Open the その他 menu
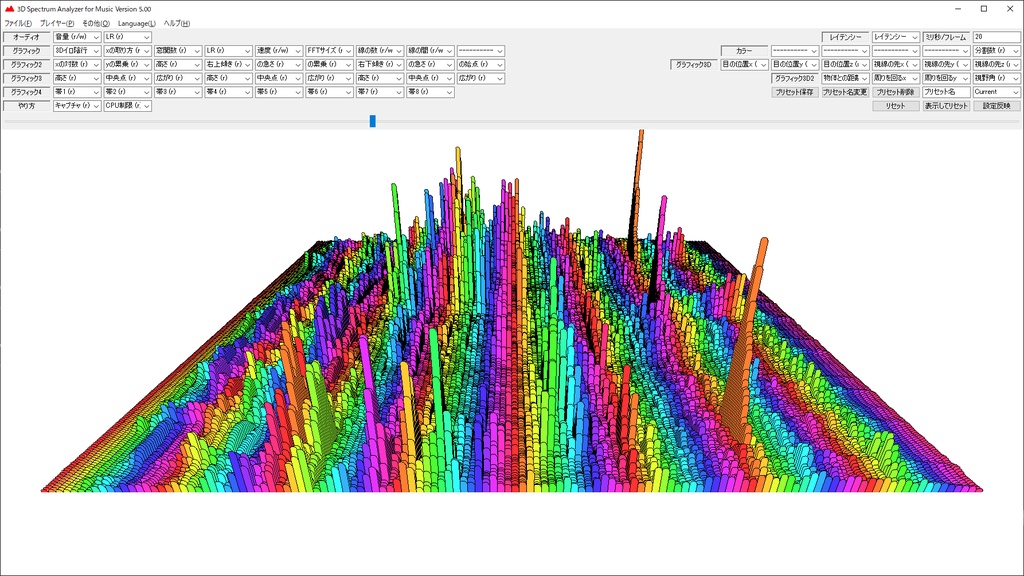Viewport: 1024px width, 576px height. (x=96, y=24)
